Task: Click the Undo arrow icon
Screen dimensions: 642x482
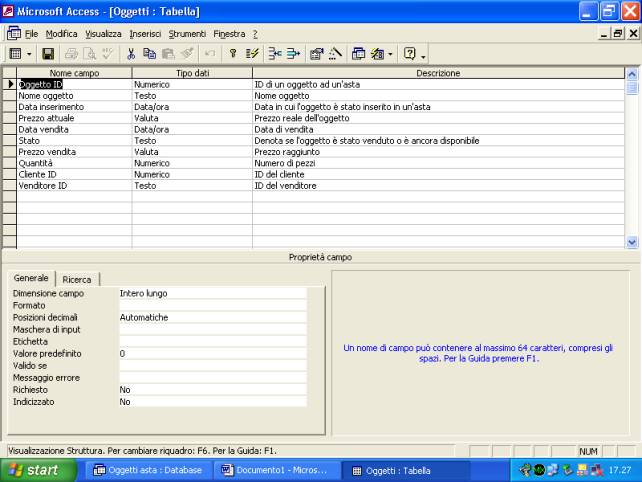Action: (x=210, y=54)
